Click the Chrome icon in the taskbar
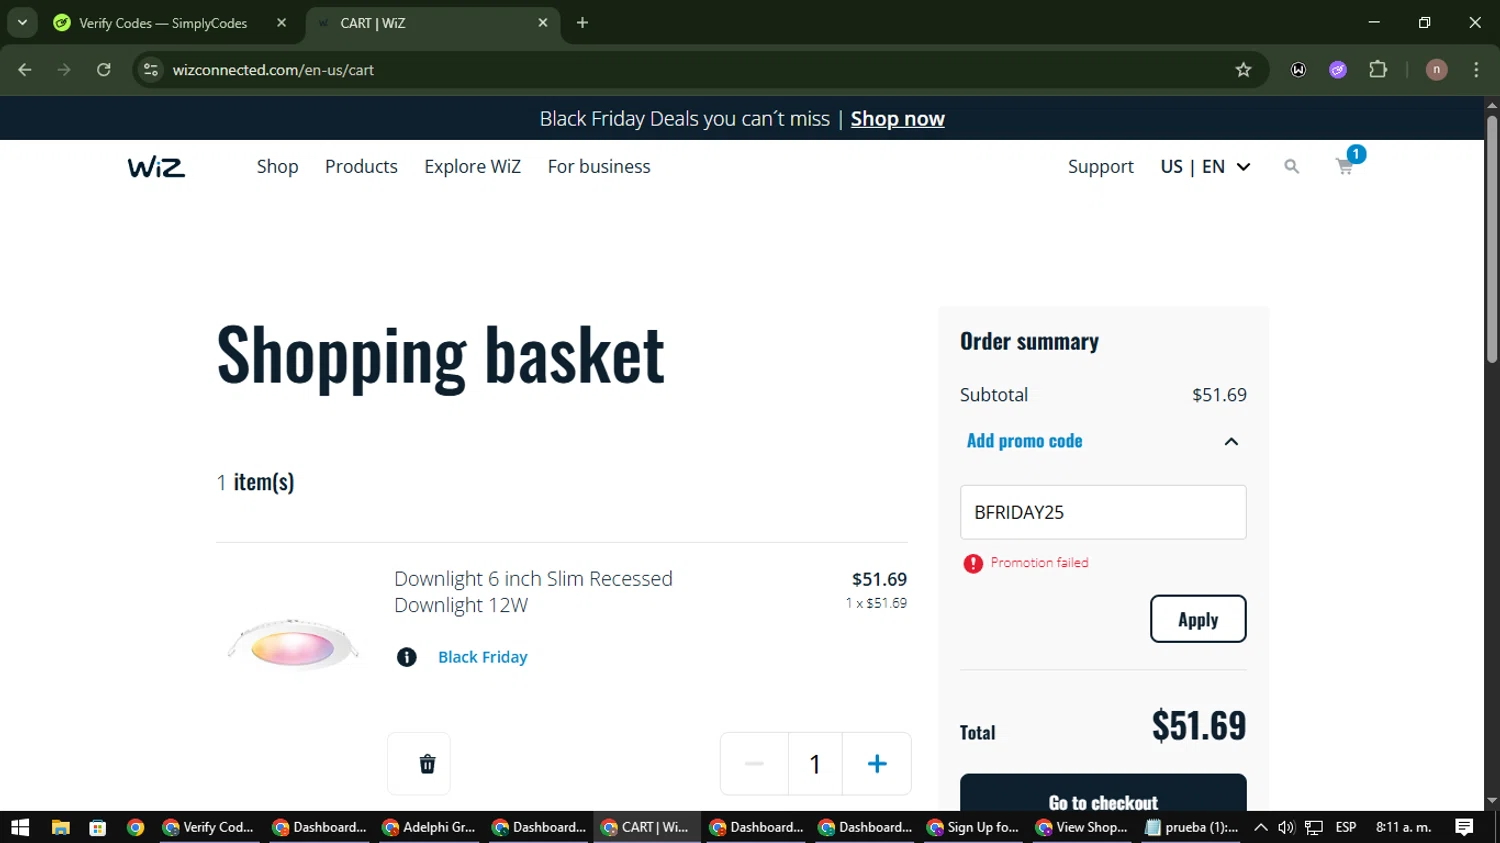 tap(135, 827)
